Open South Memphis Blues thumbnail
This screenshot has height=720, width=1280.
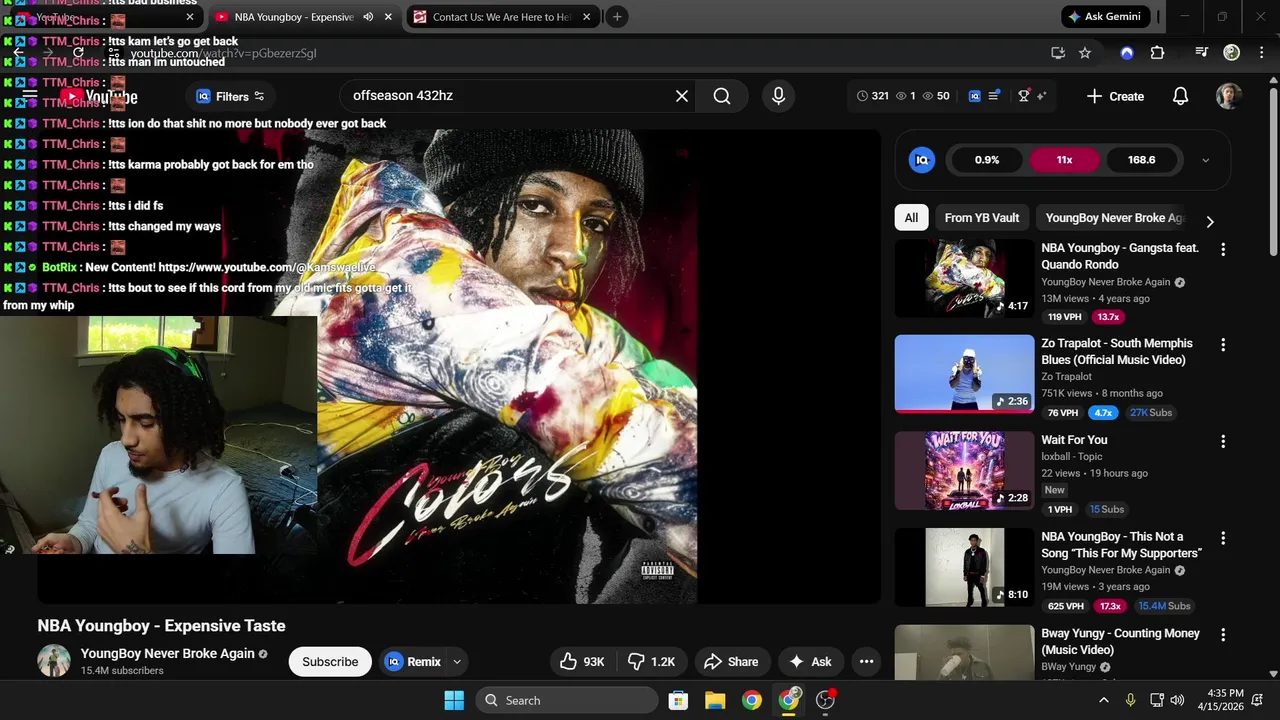click(964, 374)
